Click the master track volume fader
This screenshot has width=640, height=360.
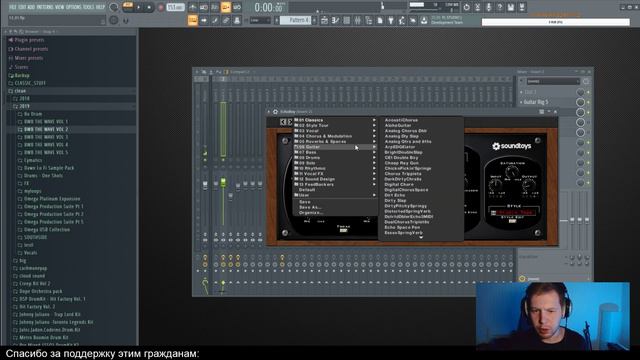[205, 185]
